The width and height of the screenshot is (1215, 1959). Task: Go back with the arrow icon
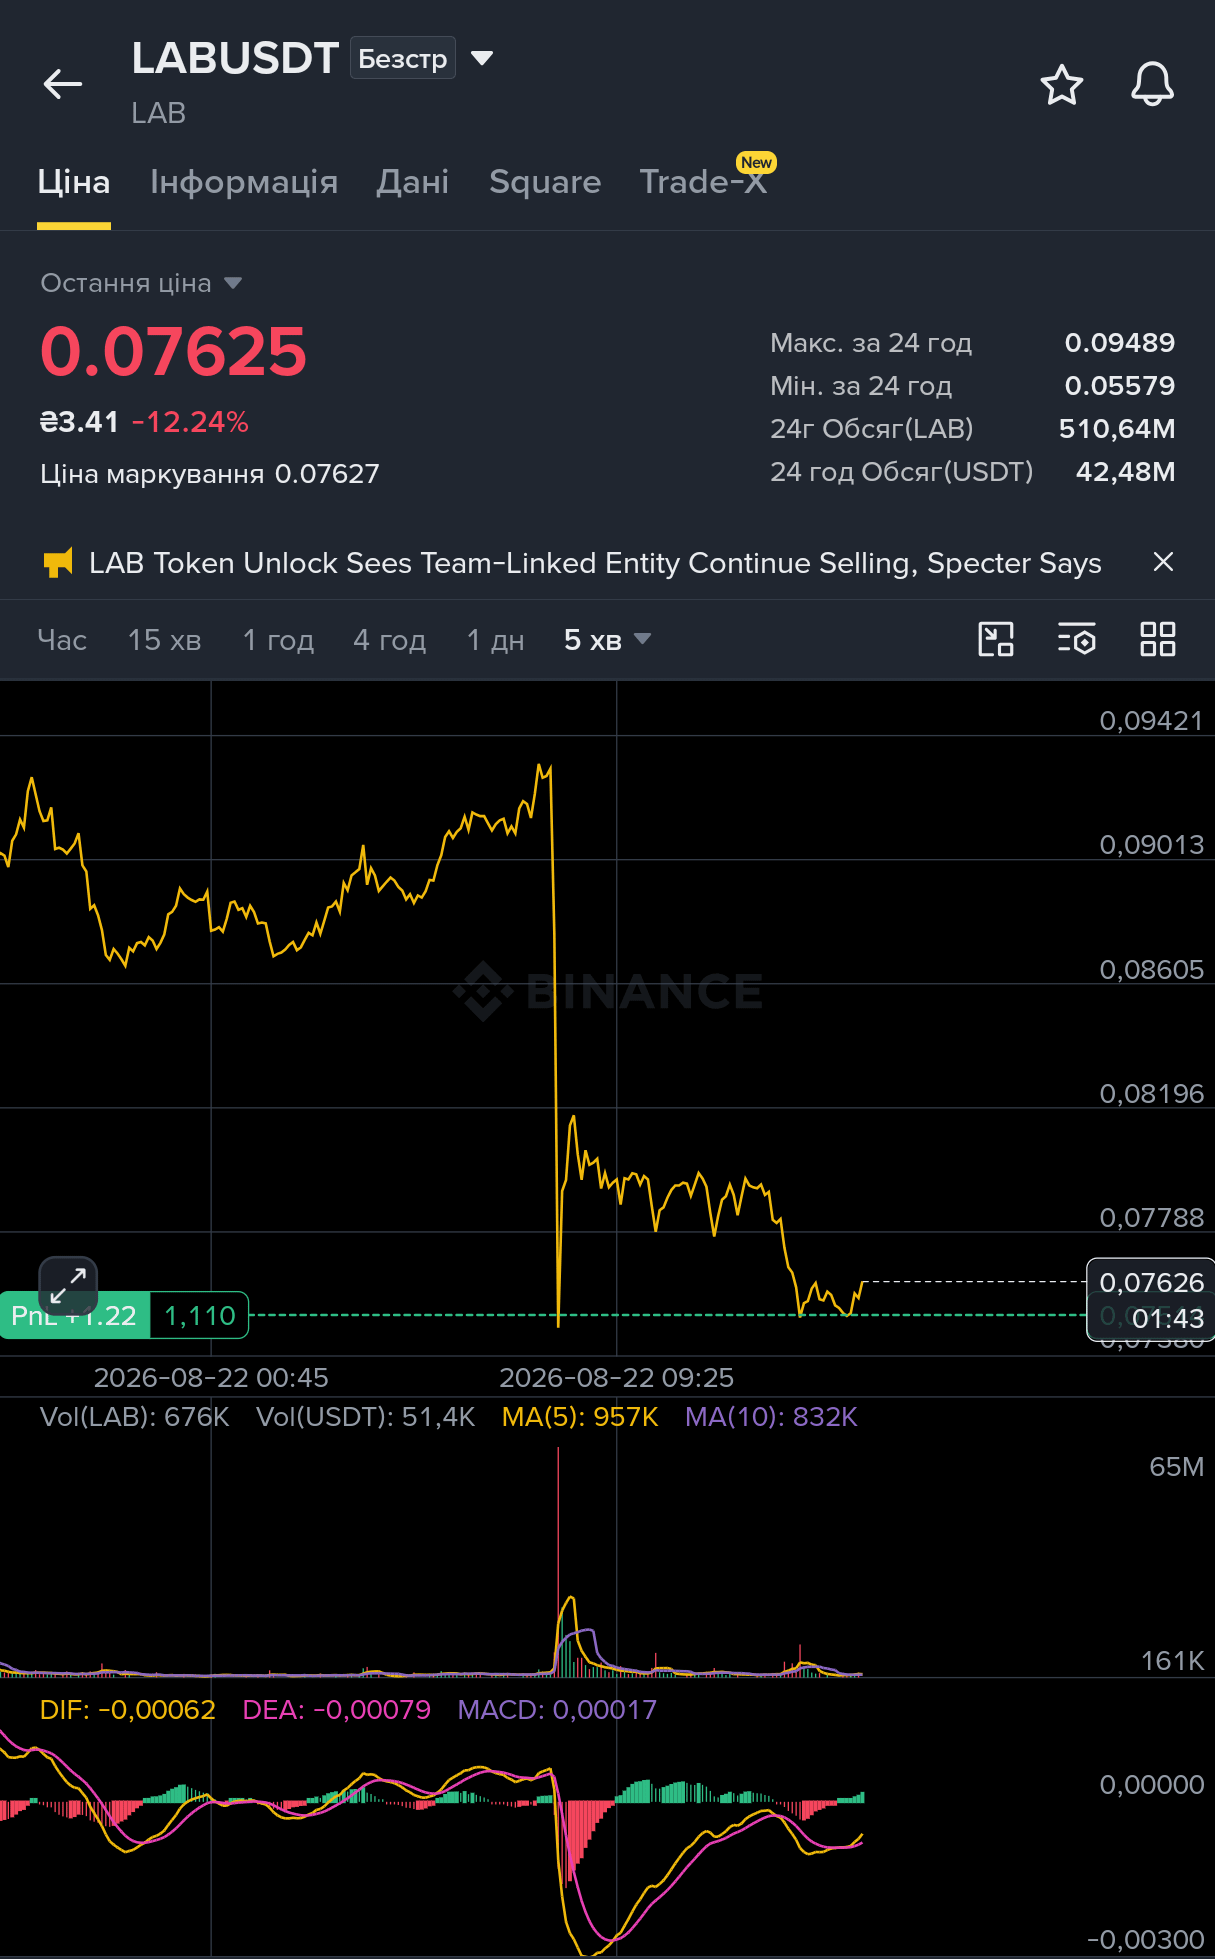point(63,84)
